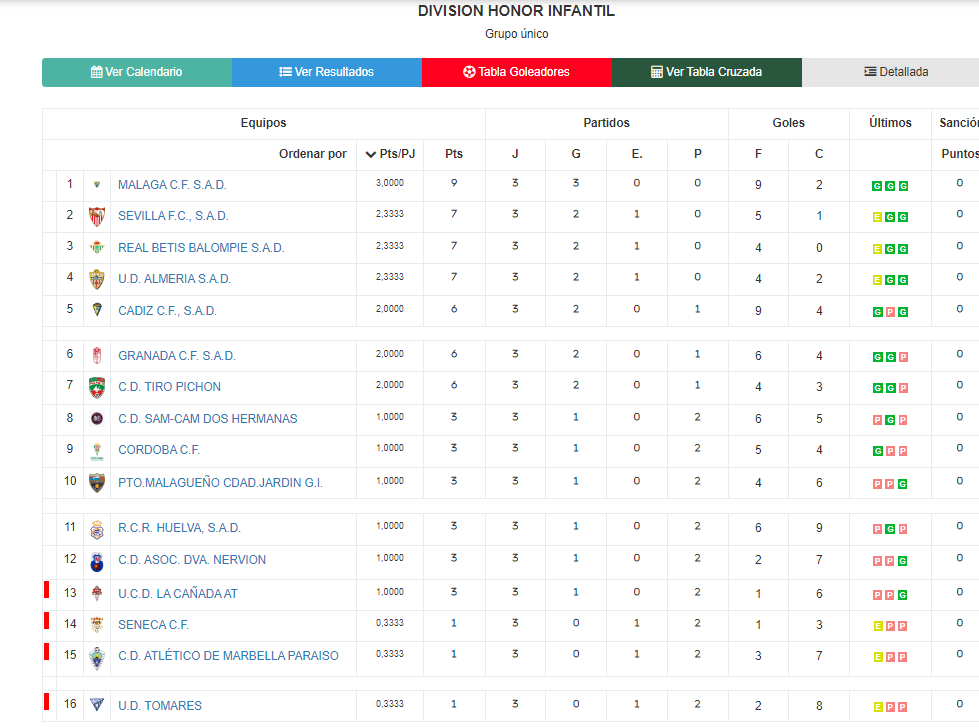Click the Últimos column header

(890, 123)
